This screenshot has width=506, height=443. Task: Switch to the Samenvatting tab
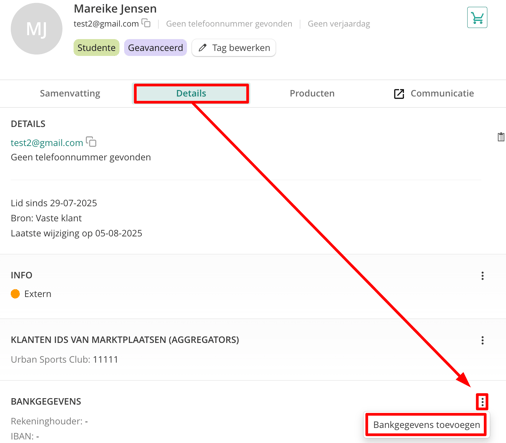point(70,93)
